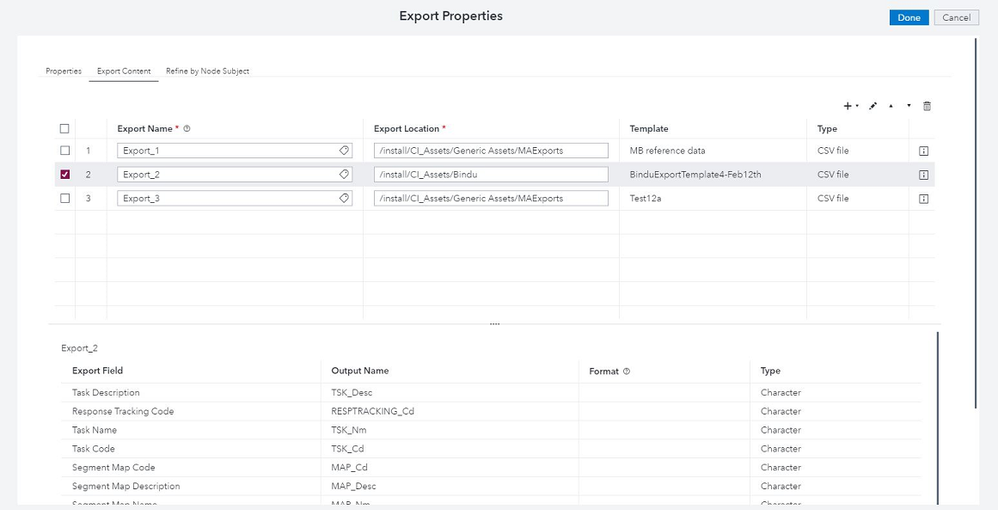Screen dimensions: 998x510
Task: Click help icon next to Export Name
Action: 186,129
